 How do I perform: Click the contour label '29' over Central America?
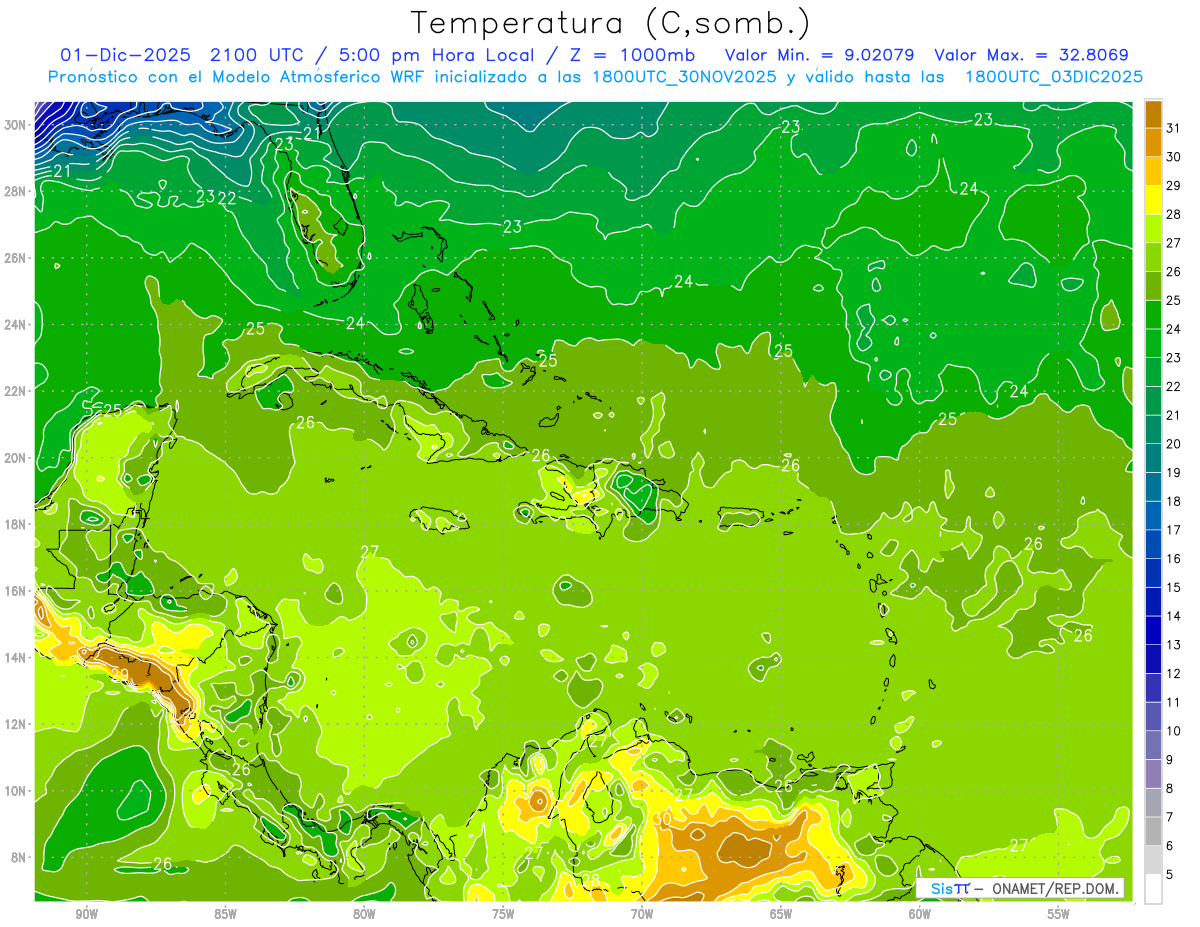click(119, 676)
